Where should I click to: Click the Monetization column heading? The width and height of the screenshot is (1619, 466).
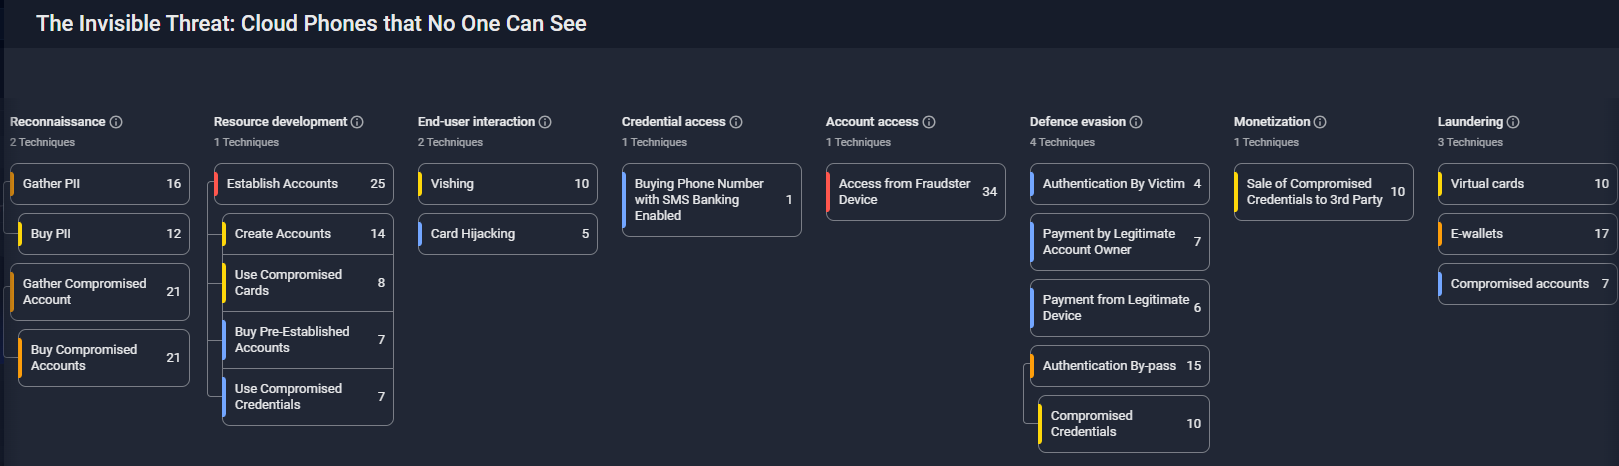point(1272,122)
